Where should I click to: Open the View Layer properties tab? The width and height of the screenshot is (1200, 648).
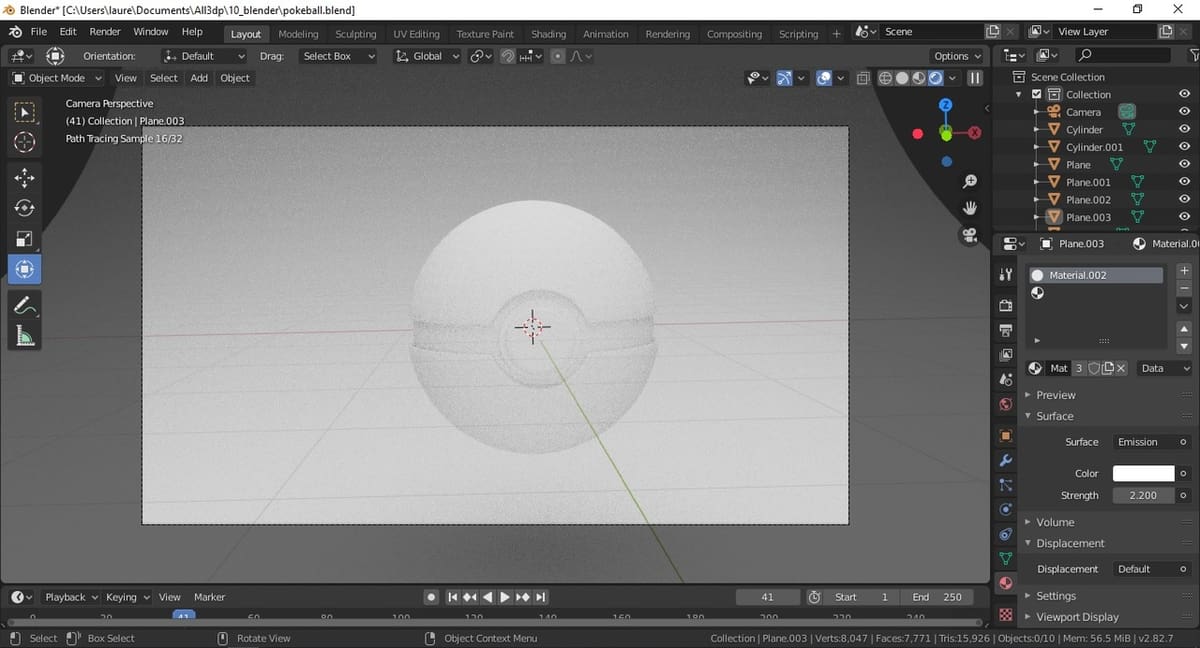[x=1006, y=355]
